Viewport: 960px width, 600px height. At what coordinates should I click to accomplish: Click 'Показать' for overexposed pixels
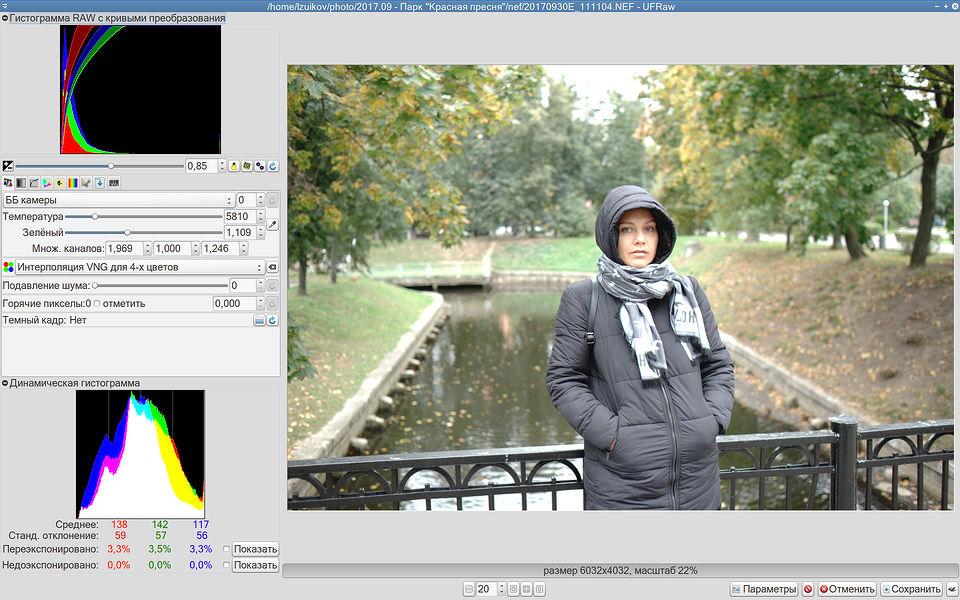tap(255, 549)
